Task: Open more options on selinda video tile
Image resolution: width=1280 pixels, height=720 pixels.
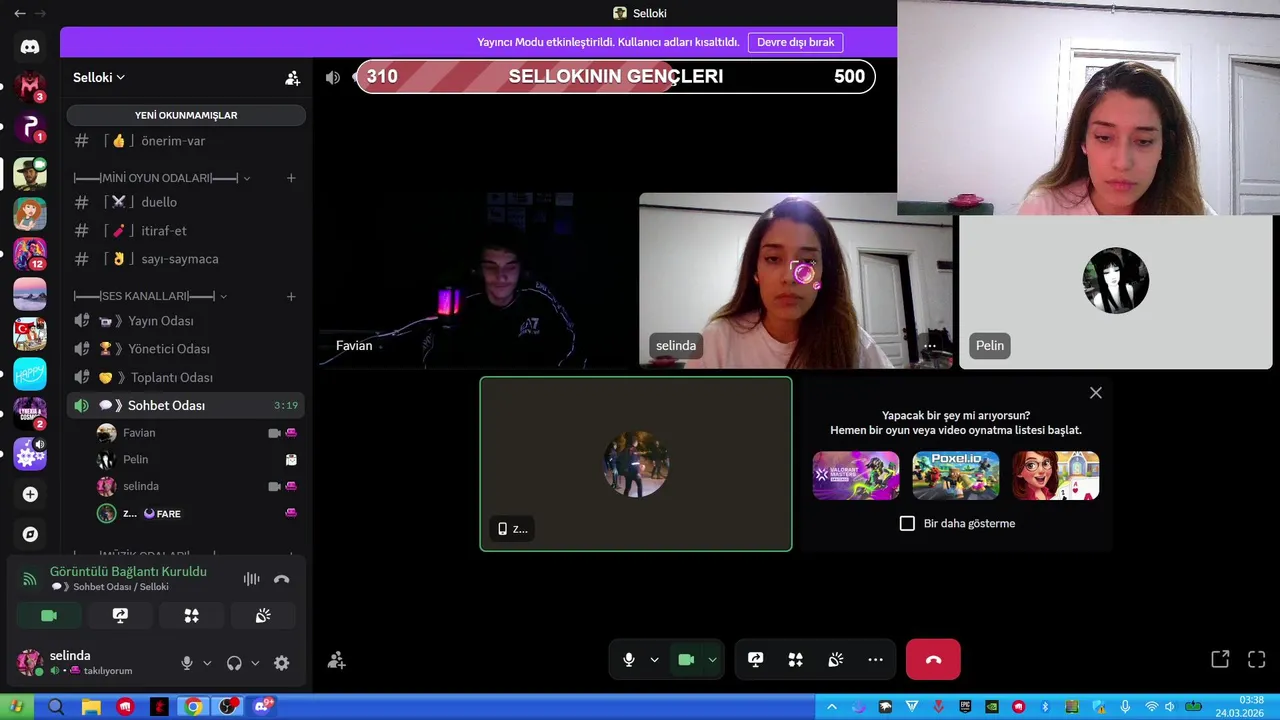Action: coord(929,346)
